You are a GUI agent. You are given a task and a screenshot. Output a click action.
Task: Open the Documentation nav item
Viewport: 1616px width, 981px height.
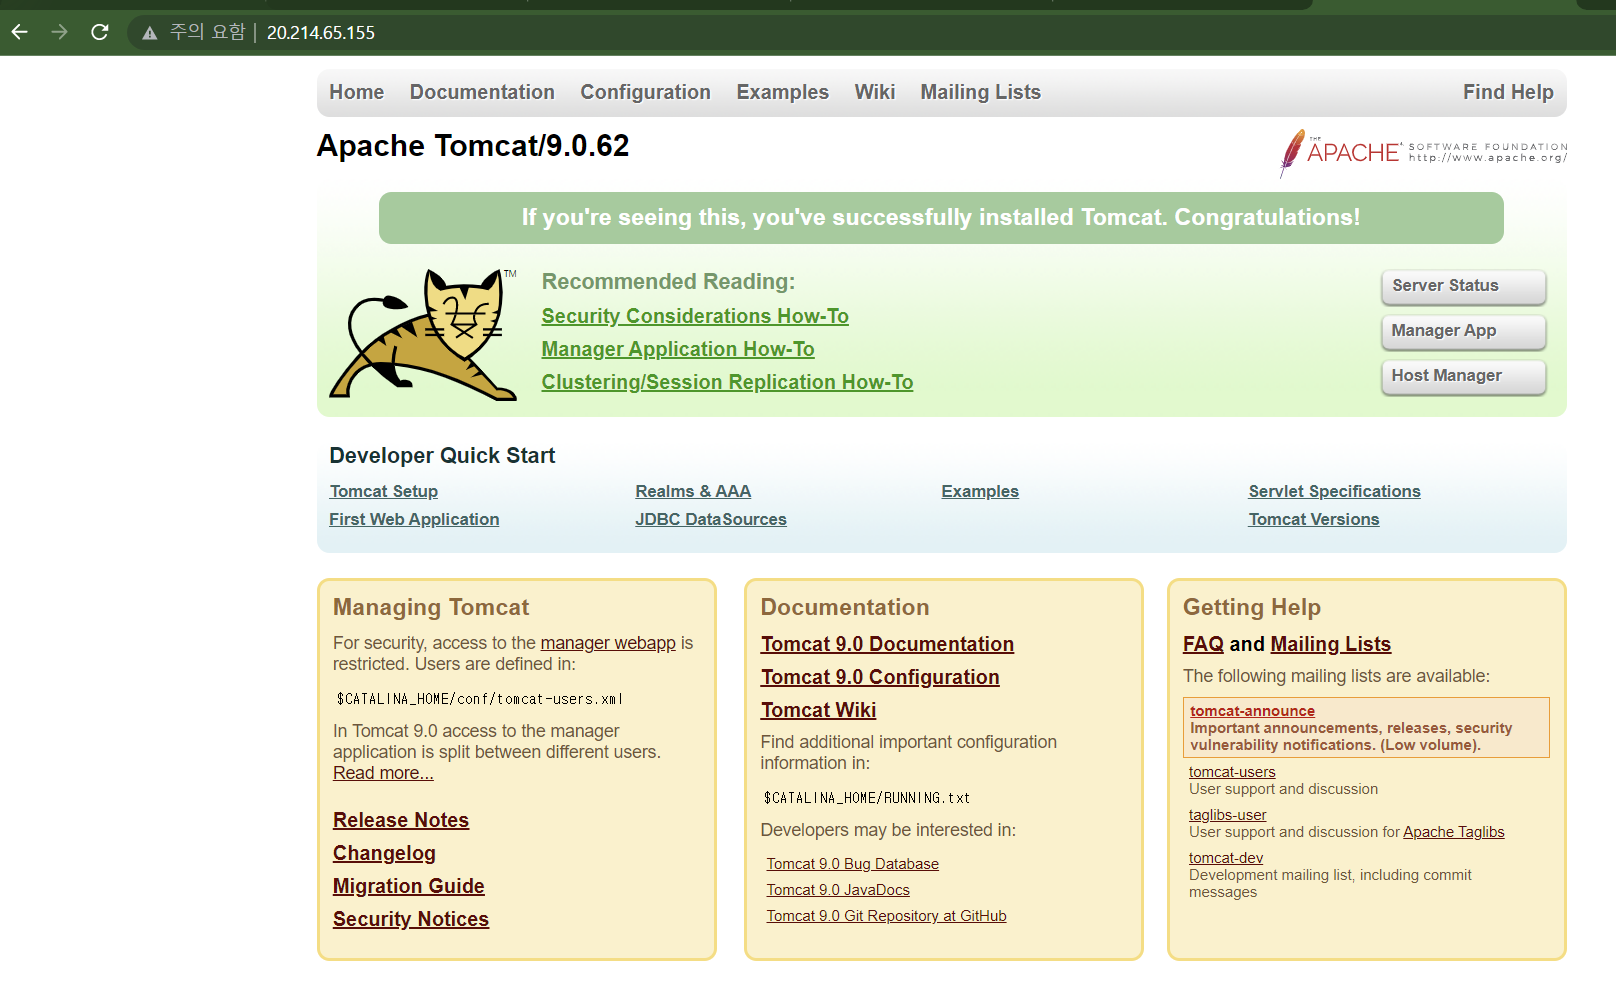tap(482, 92)
